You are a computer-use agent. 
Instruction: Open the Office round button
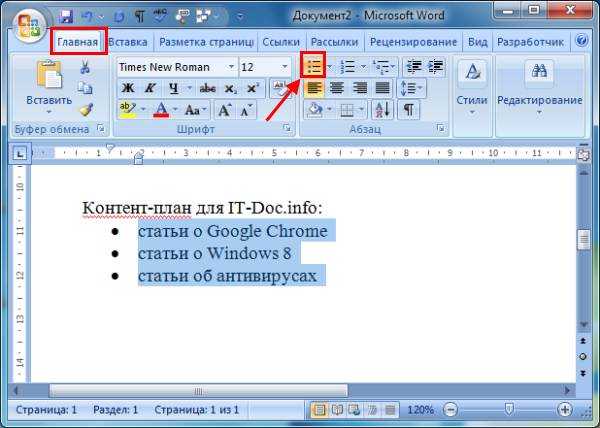(29, 25)
